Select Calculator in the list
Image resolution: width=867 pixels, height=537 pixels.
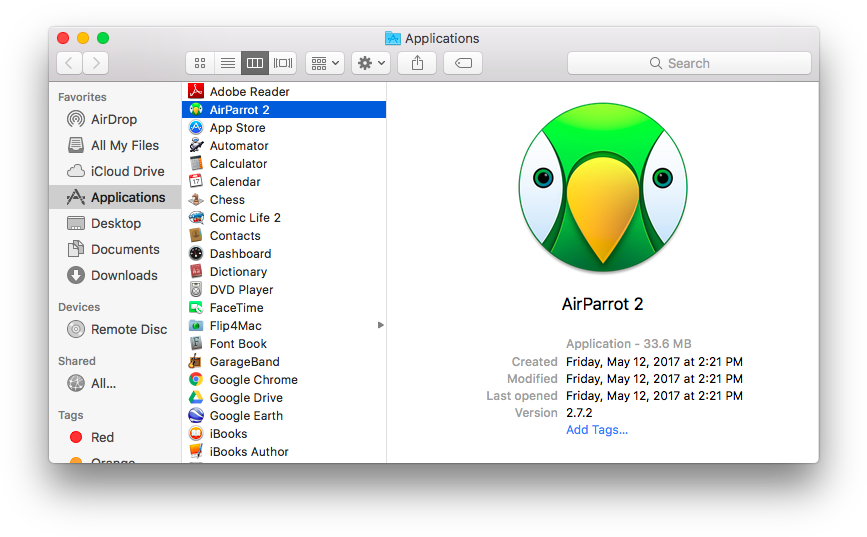tap(284, 164)
